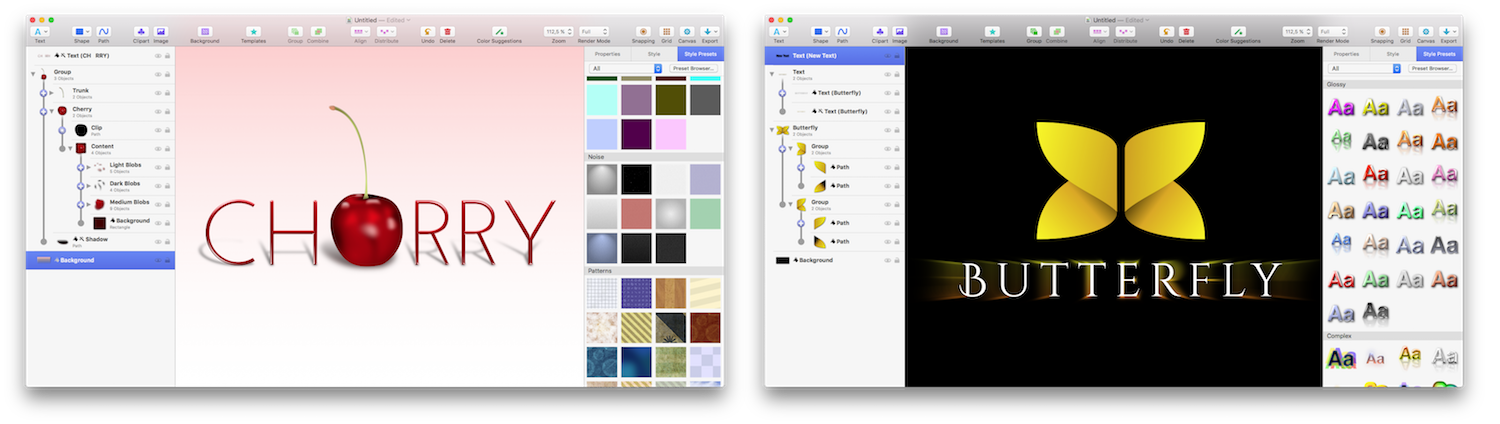Open Canvas settings in Butterfly window

pos(1425,32)
